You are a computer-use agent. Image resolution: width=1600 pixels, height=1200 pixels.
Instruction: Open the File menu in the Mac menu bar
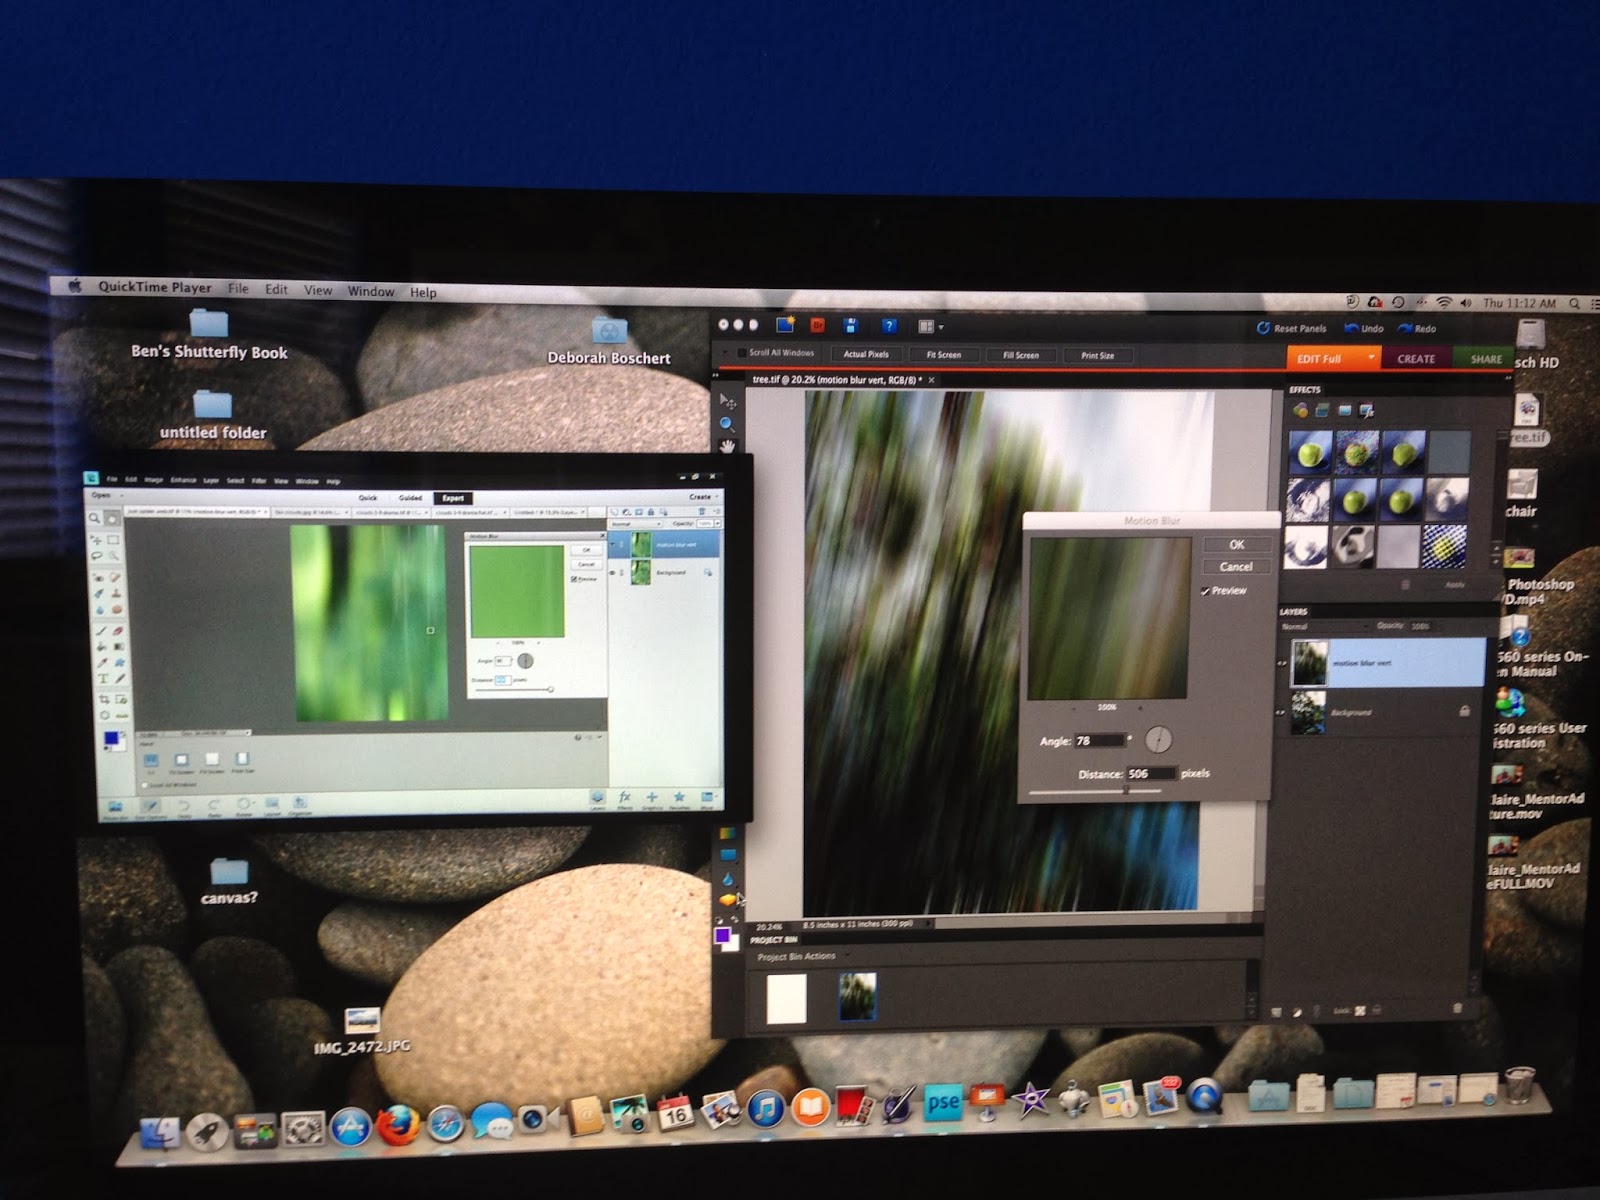pyautogui.click(x=238, y=288)
